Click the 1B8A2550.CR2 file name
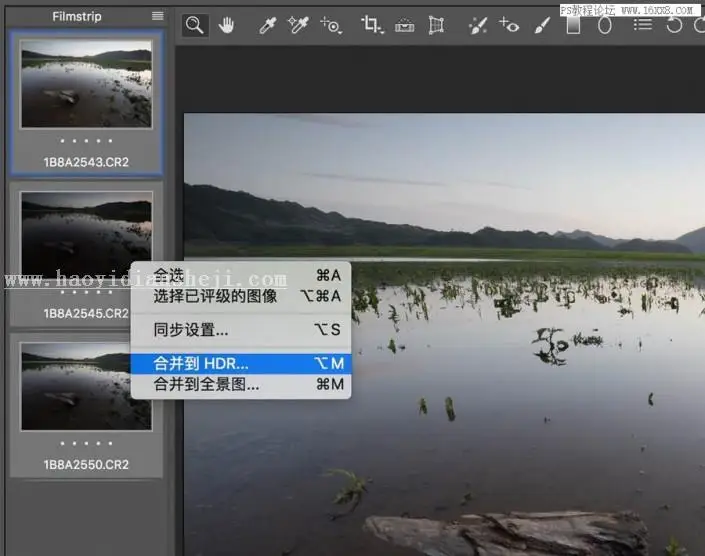This screenshot has width=705, height=556. pos(86,464)
